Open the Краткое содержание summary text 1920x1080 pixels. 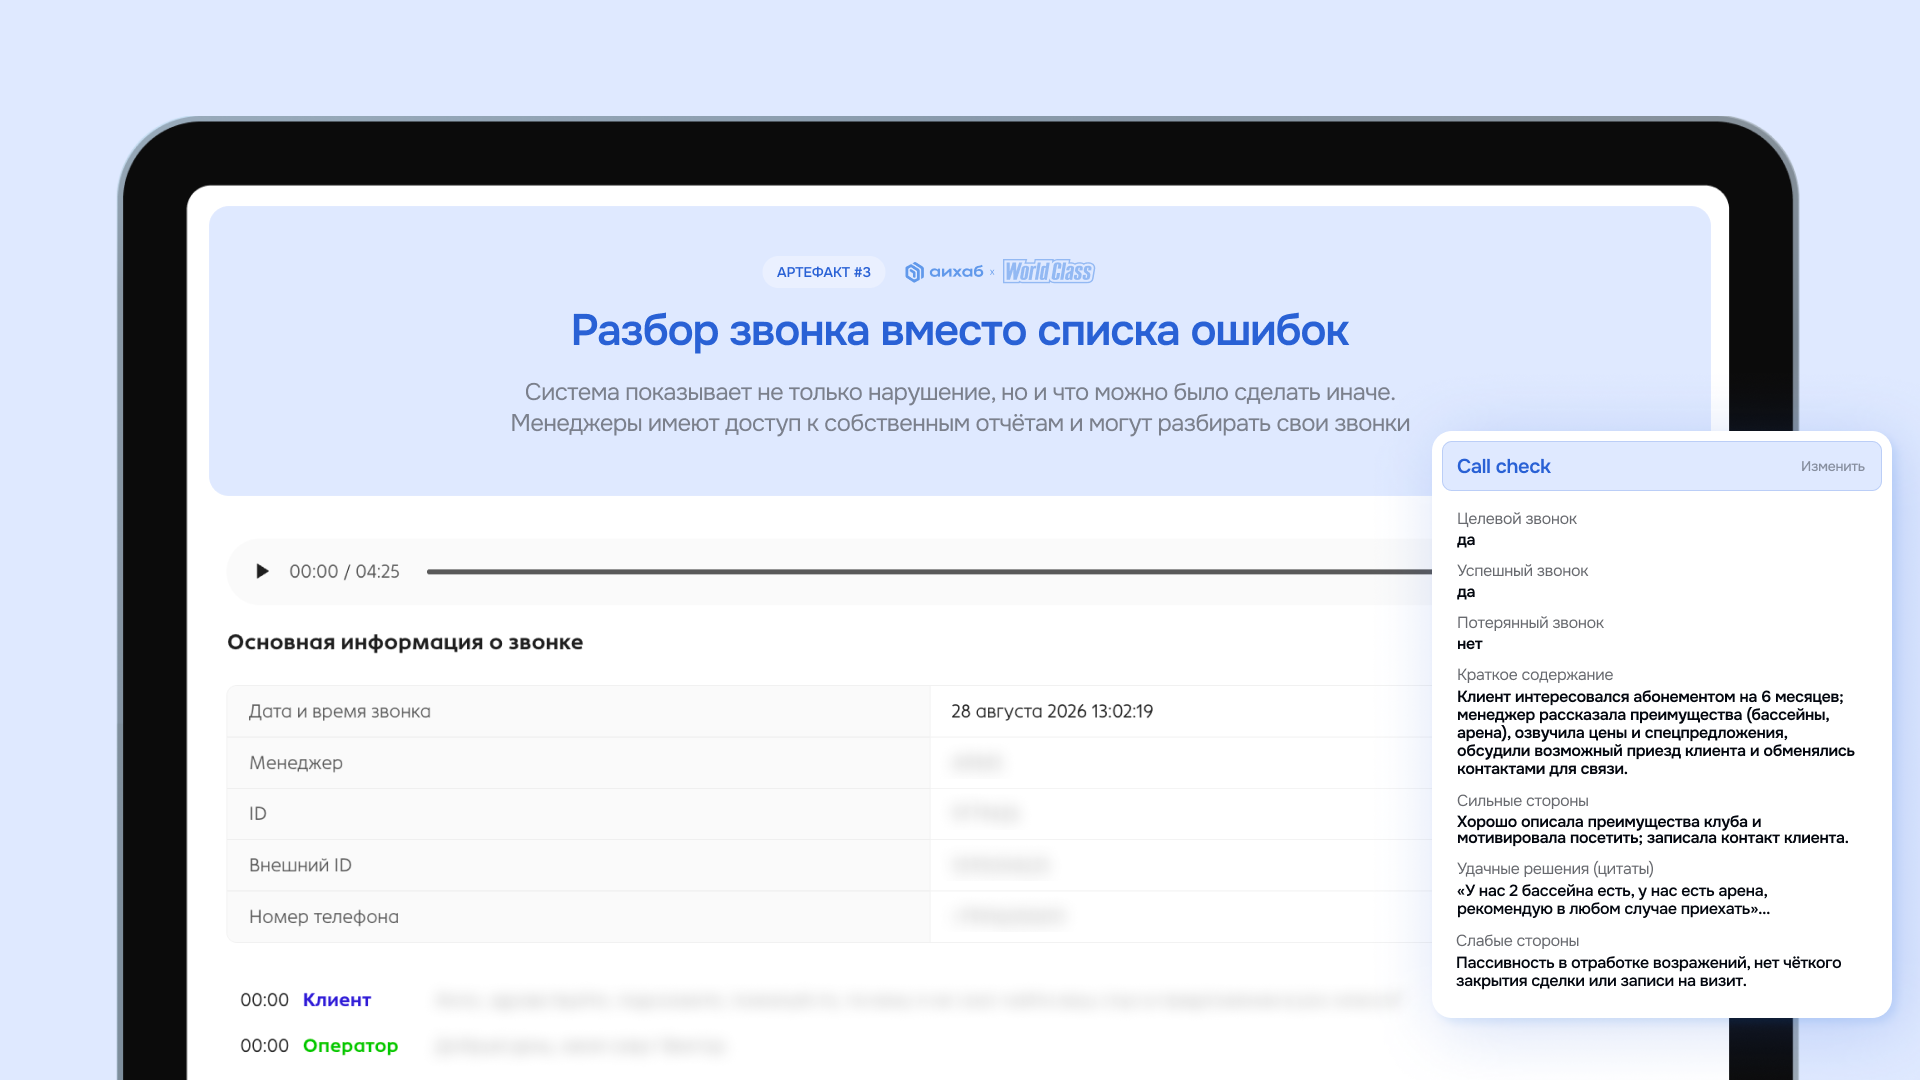click(1656, 733)
